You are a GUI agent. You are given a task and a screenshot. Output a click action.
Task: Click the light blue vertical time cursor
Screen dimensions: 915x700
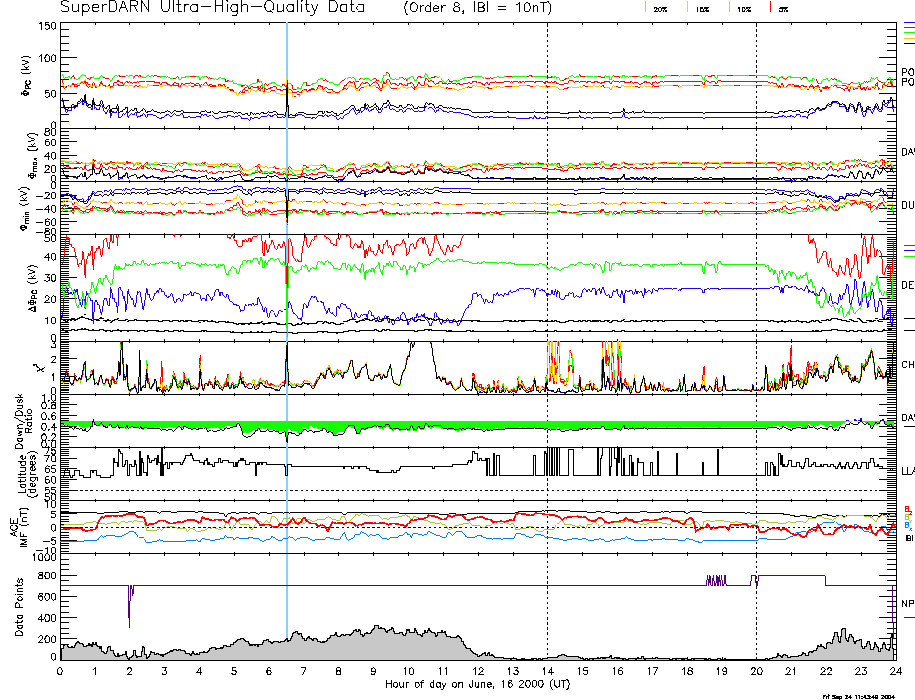[287, 300]
